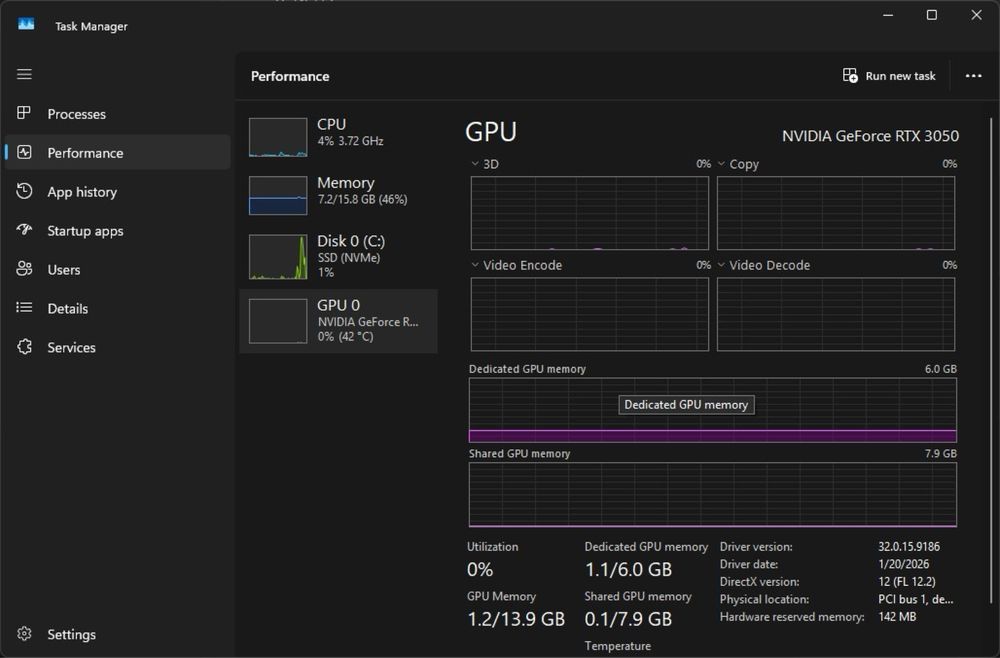The width and height of the screenshot is (1000, 658).
Task: Switch to the Users page label
Action: (x=64, y=270)
